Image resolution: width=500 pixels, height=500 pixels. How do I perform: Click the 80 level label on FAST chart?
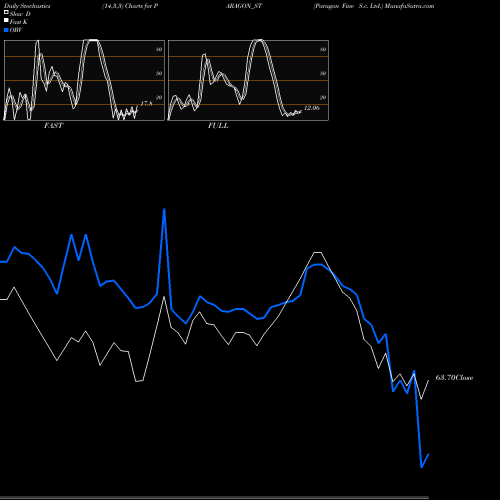coord(159,49)
